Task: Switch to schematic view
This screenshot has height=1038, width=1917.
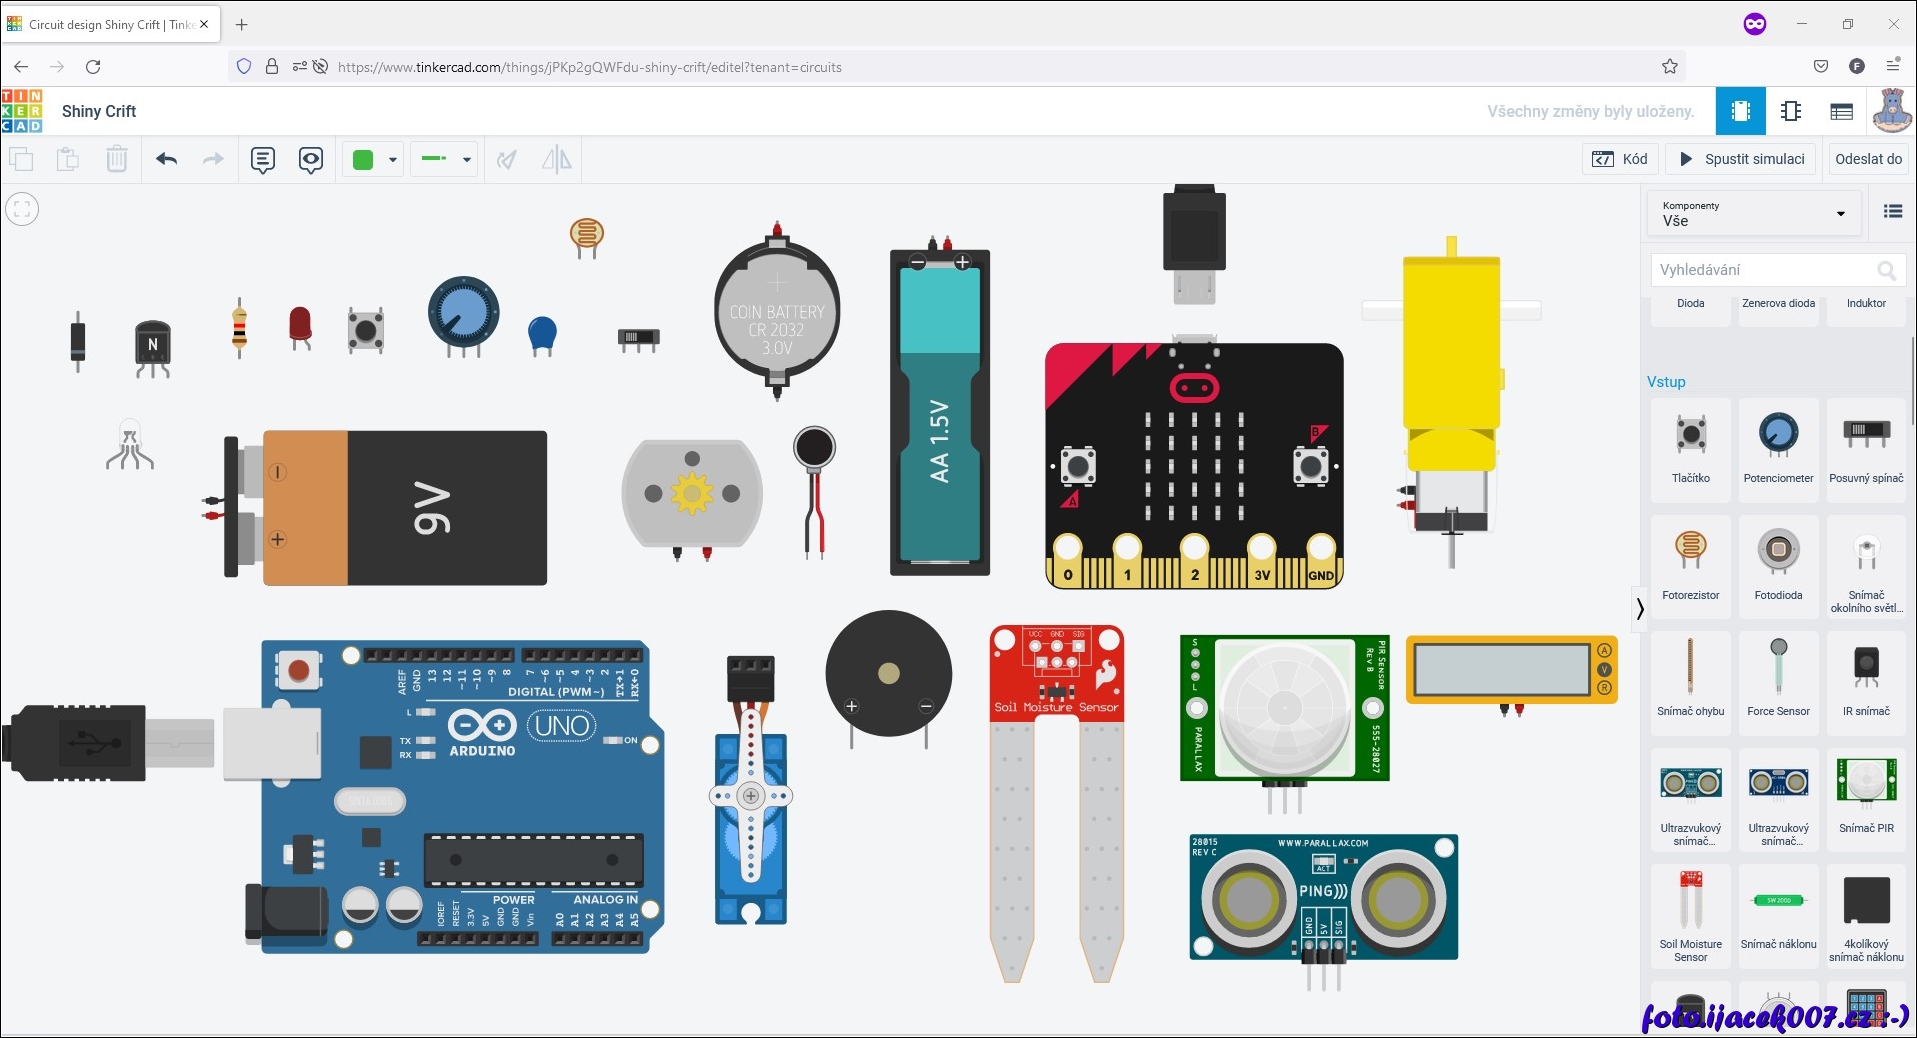Action: click(x=1791, y=111)
